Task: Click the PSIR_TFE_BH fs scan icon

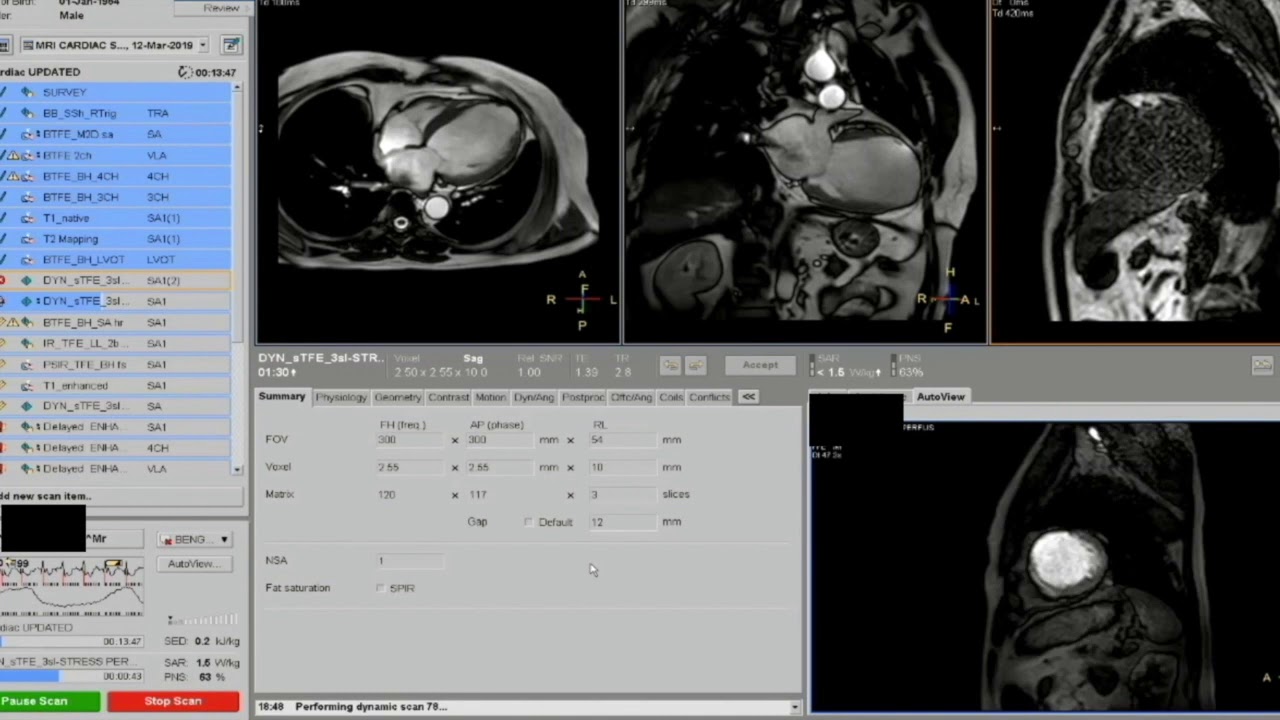Action: 27,364
